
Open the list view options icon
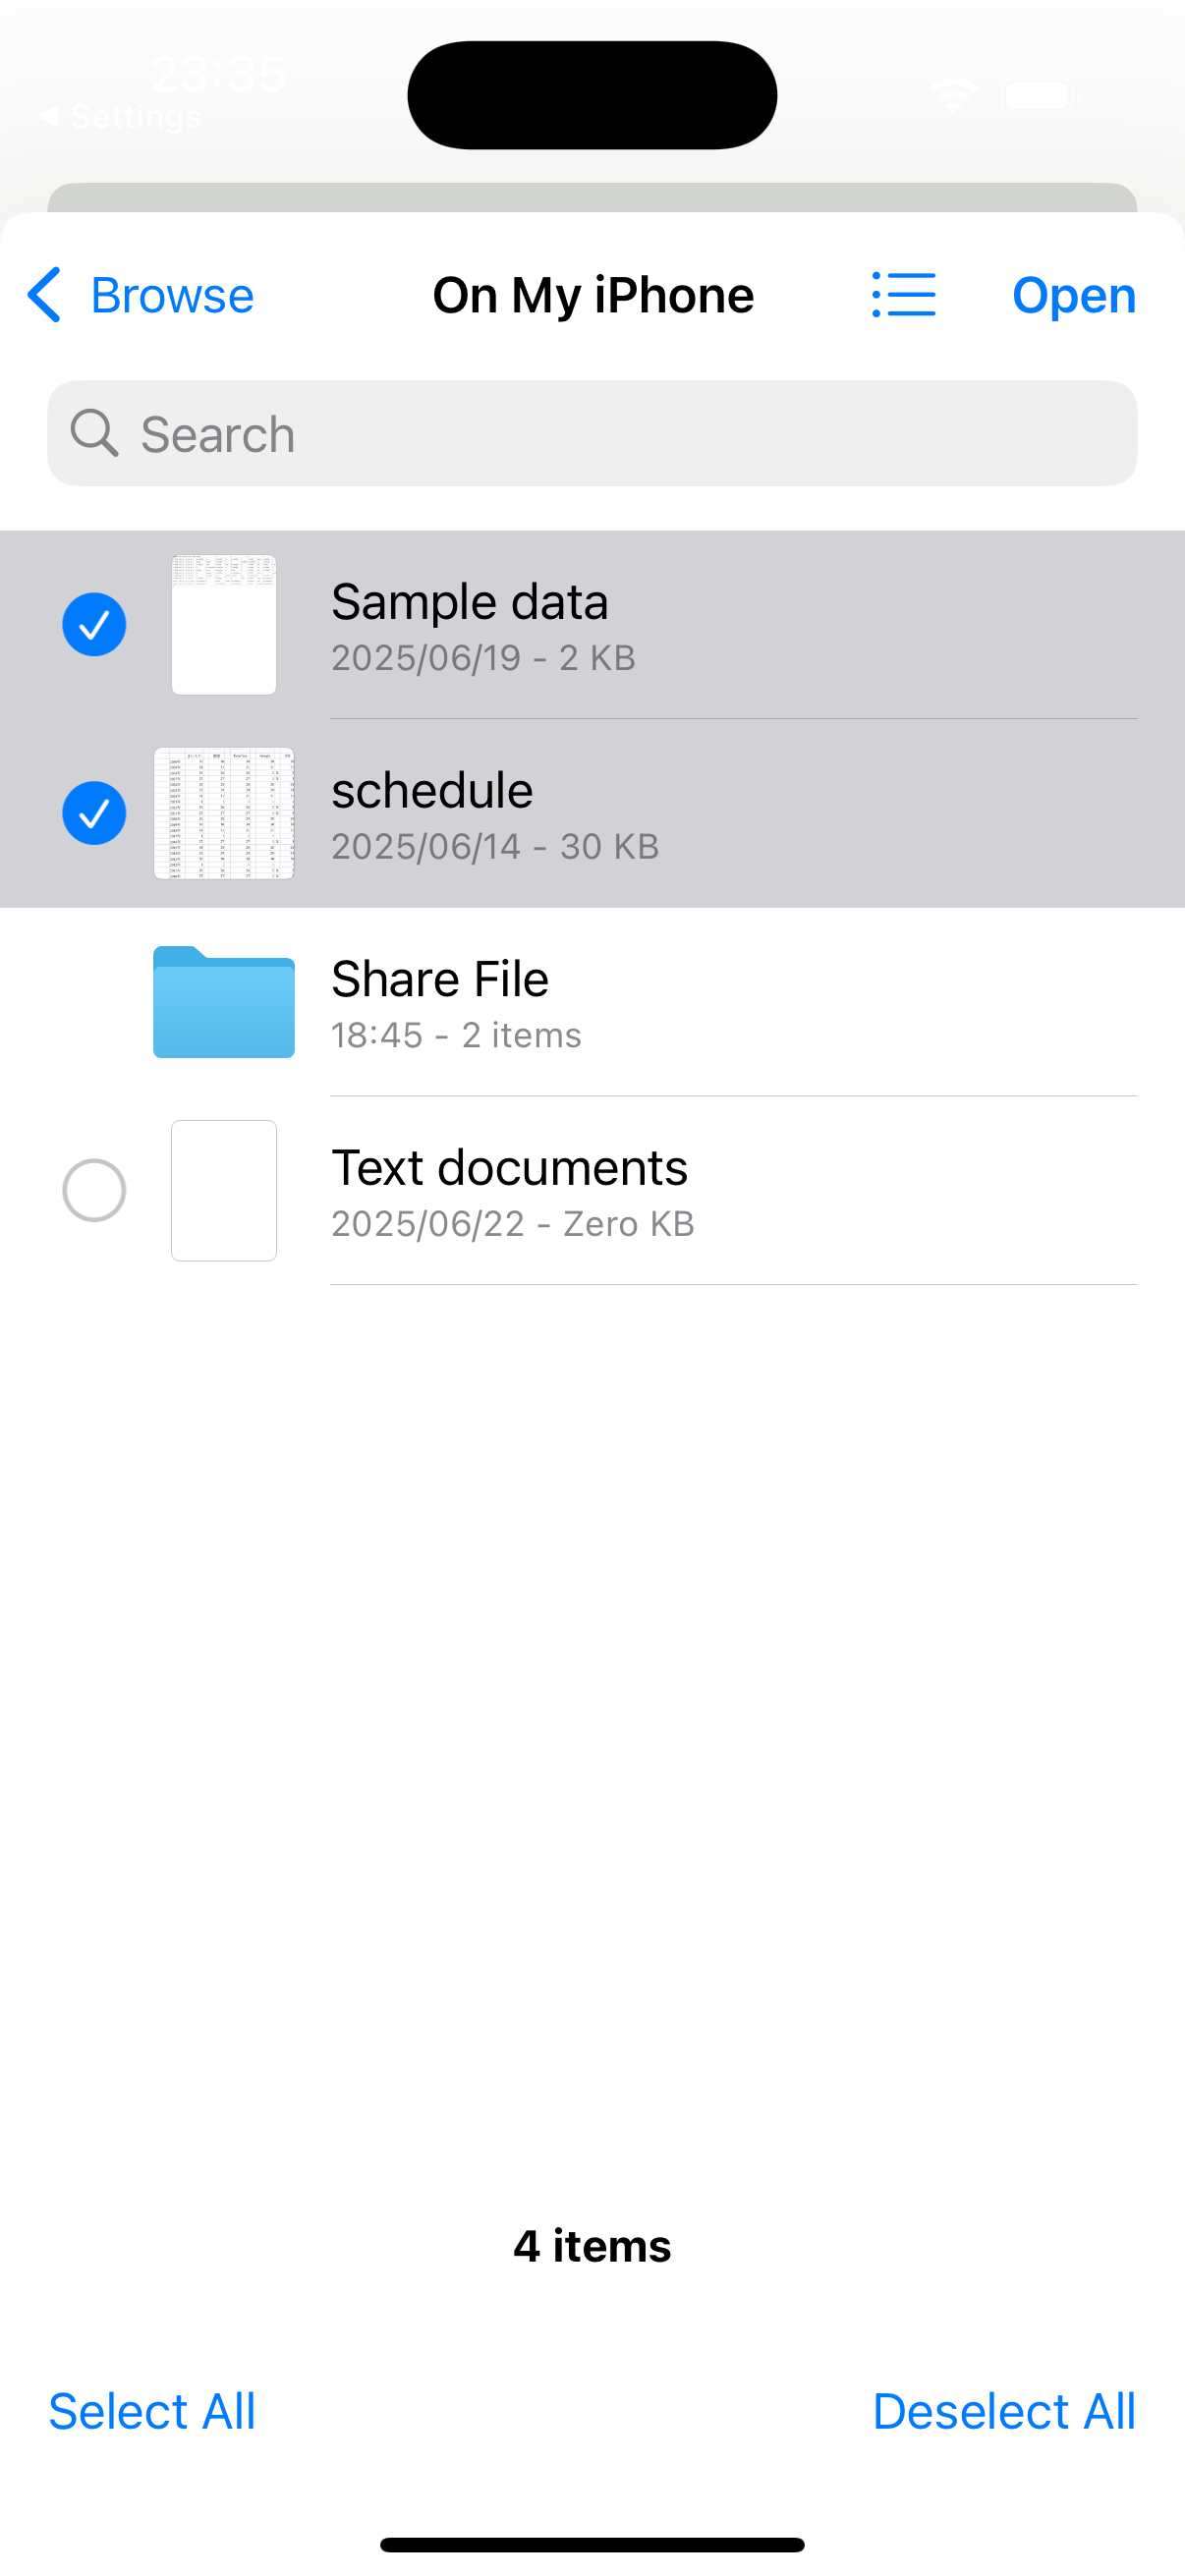click(x=903, y=295)
